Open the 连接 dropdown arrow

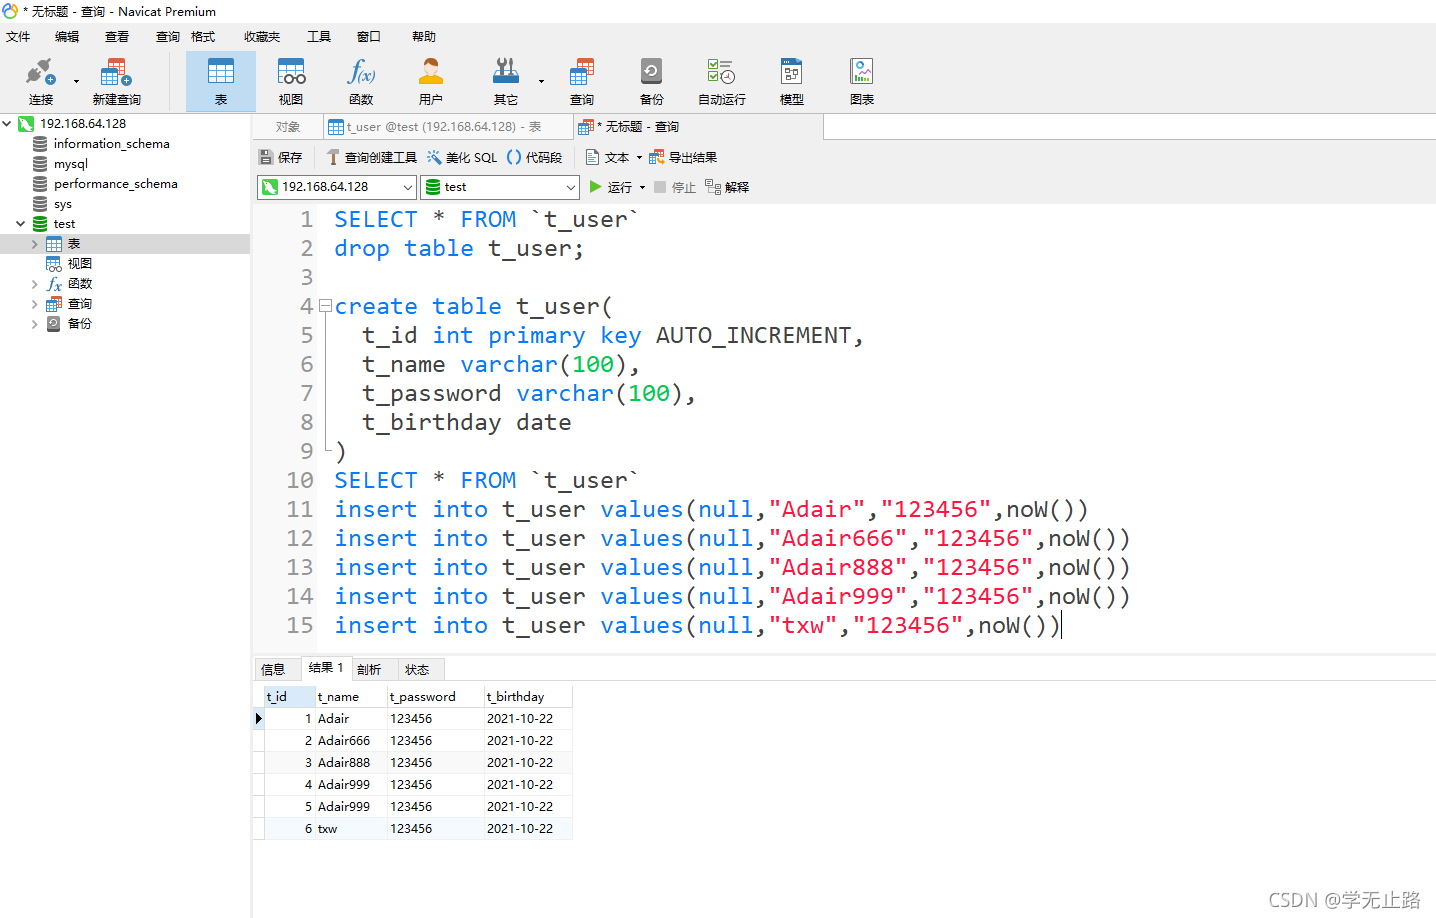[76, 81]
